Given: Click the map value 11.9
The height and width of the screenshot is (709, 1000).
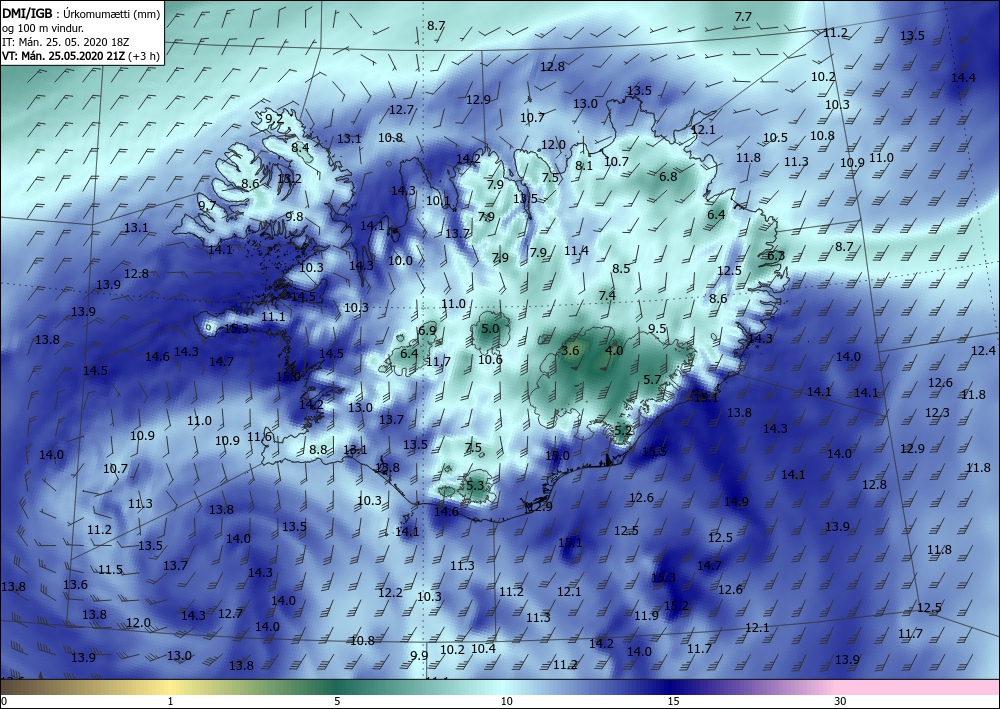Looking at the screenshot, I should tap(647, 615).
